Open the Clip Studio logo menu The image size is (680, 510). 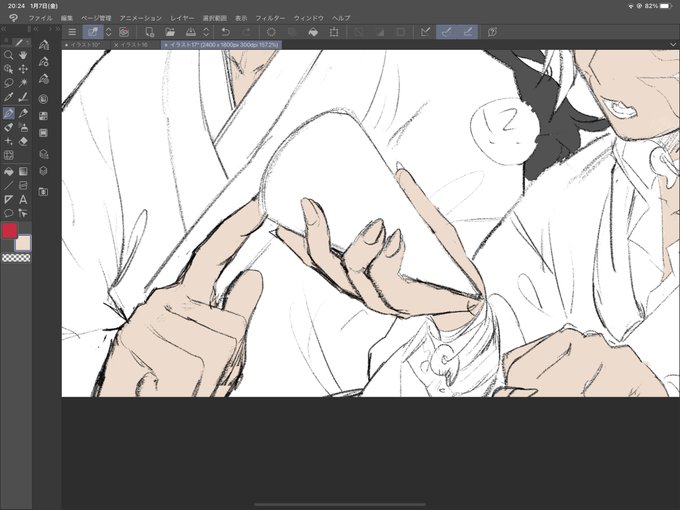(x=13, y=18)
